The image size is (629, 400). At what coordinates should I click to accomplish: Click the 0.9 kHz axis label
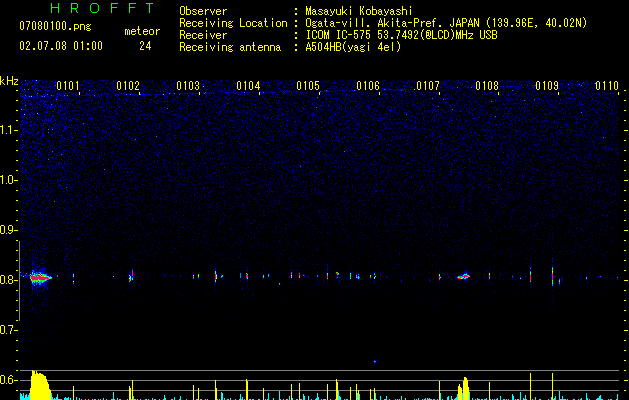tap(8, 230)
